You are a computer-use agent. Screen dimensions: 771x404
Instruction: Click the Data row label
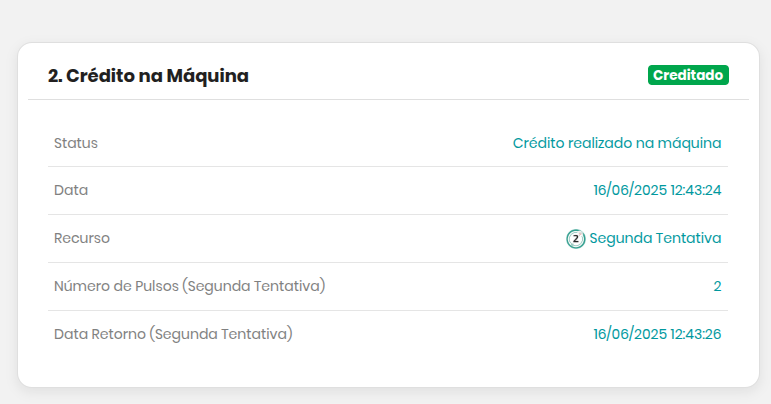(71, 190)
